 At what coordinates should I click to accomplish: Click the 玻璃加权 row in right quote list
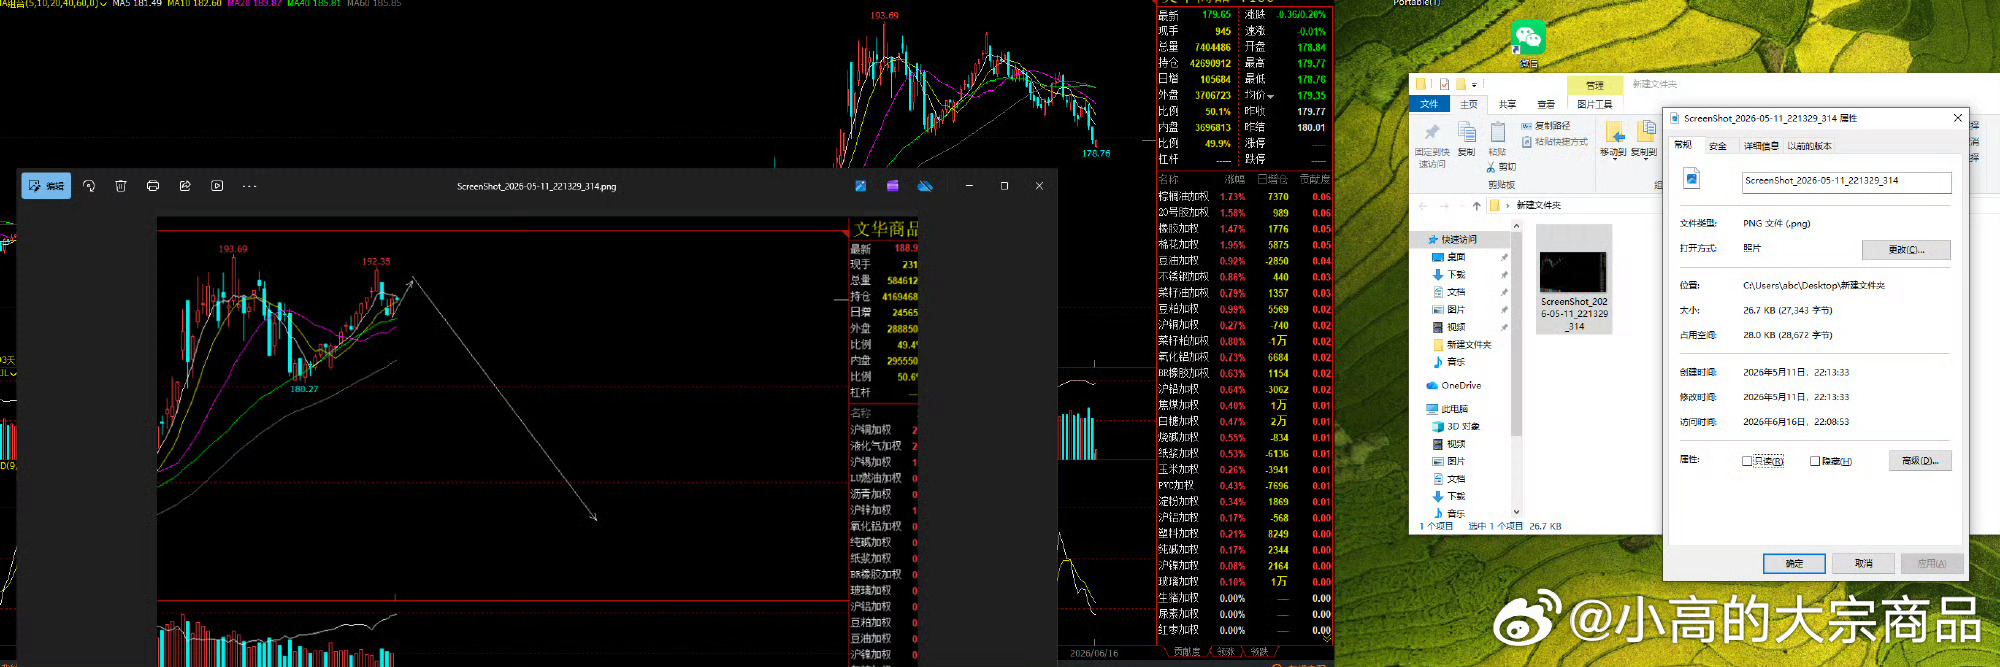point(1244,582)
